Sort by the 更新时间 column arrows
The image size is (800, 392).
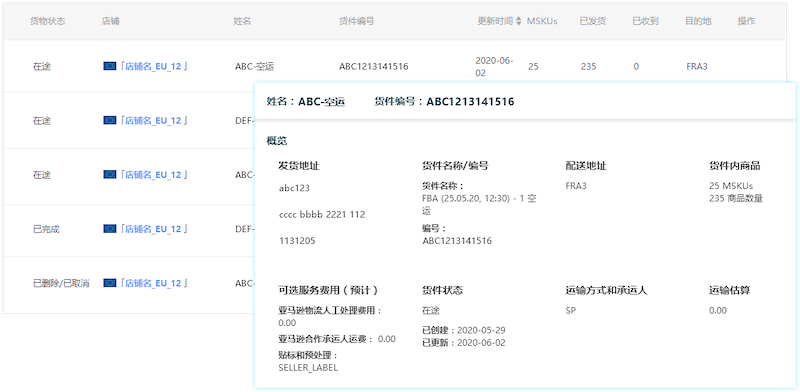pyautogui.click(x=518, y=21)
